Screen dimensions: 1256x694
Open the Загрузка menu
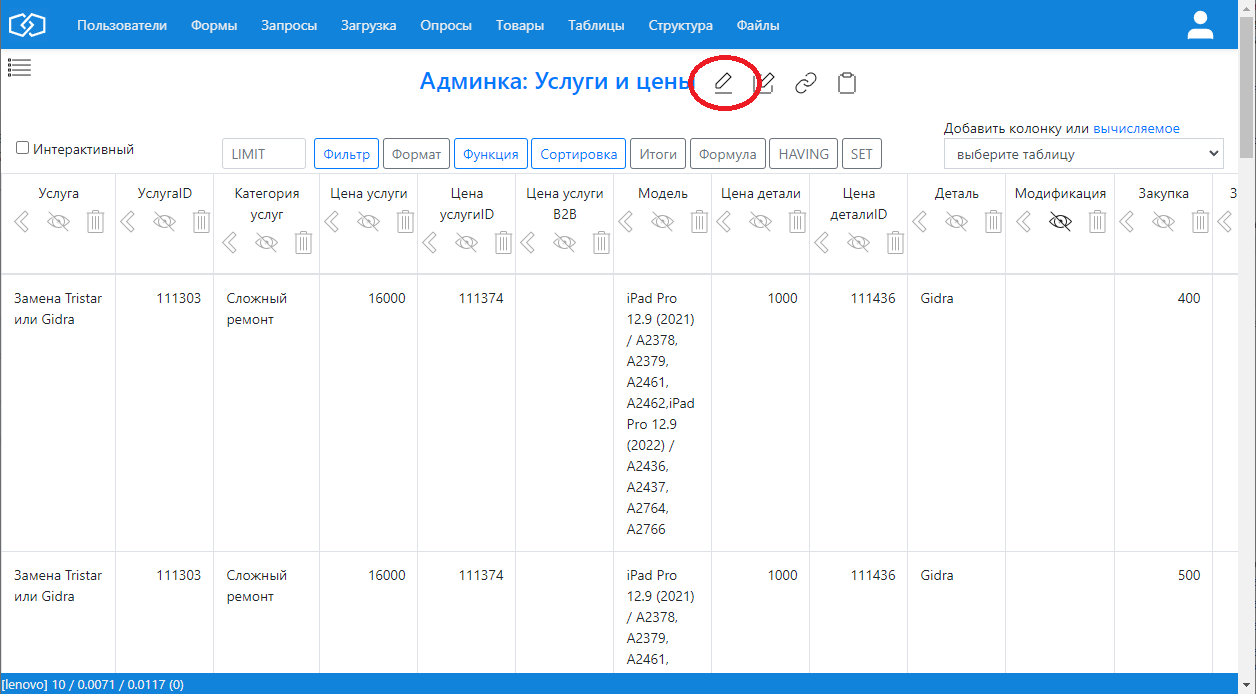[368, 26]
